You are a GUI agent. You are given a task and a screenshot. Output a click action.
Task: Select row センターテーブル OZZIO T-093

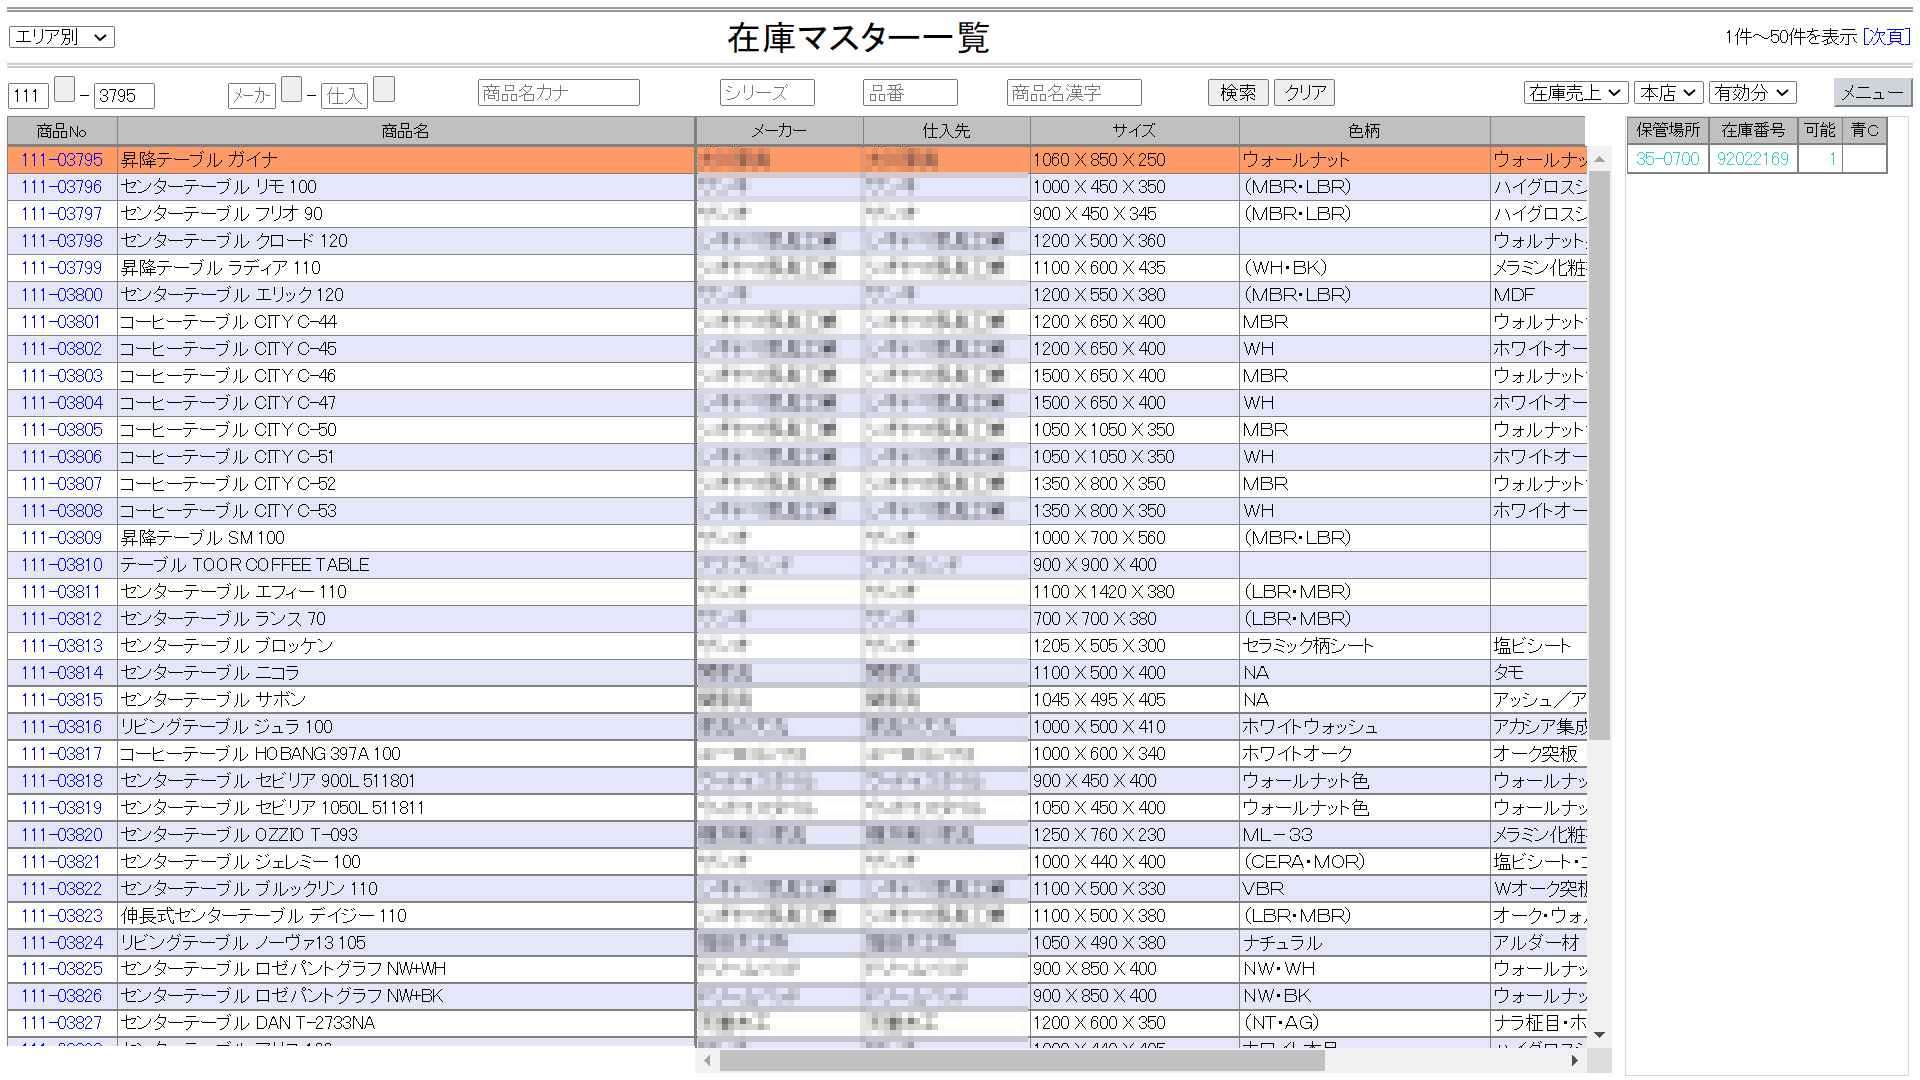pyautogui.click(x=796, y=835)
